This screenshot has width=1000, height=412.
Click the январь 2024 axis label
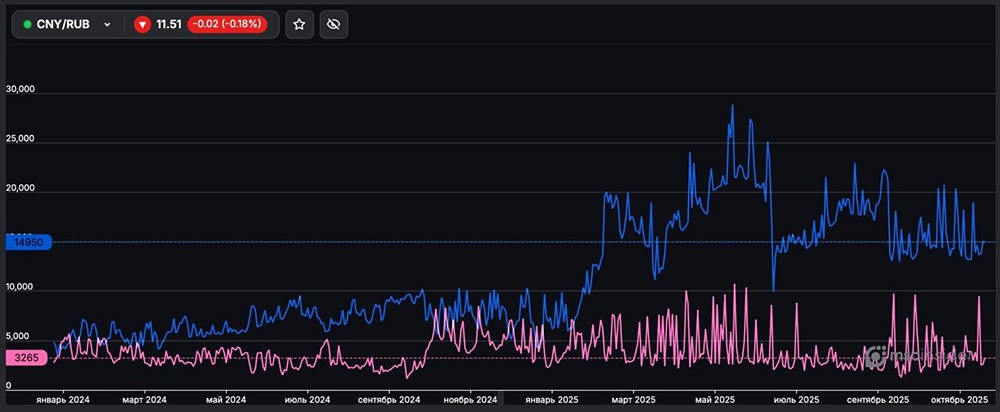[62, 400]
